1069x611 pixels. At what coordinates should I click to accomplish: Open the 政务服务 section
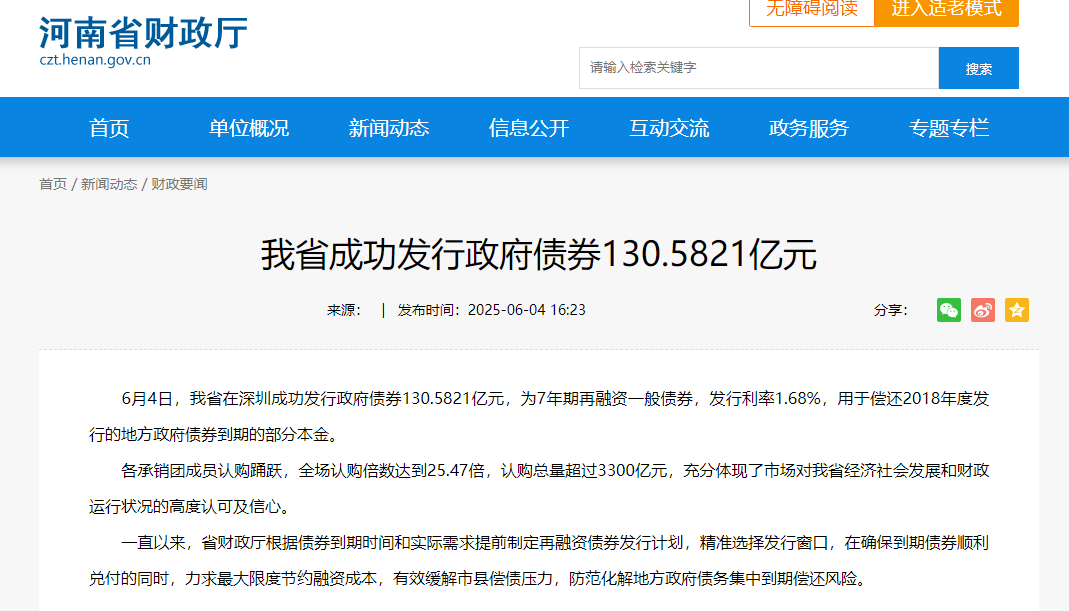pos(808,127)
